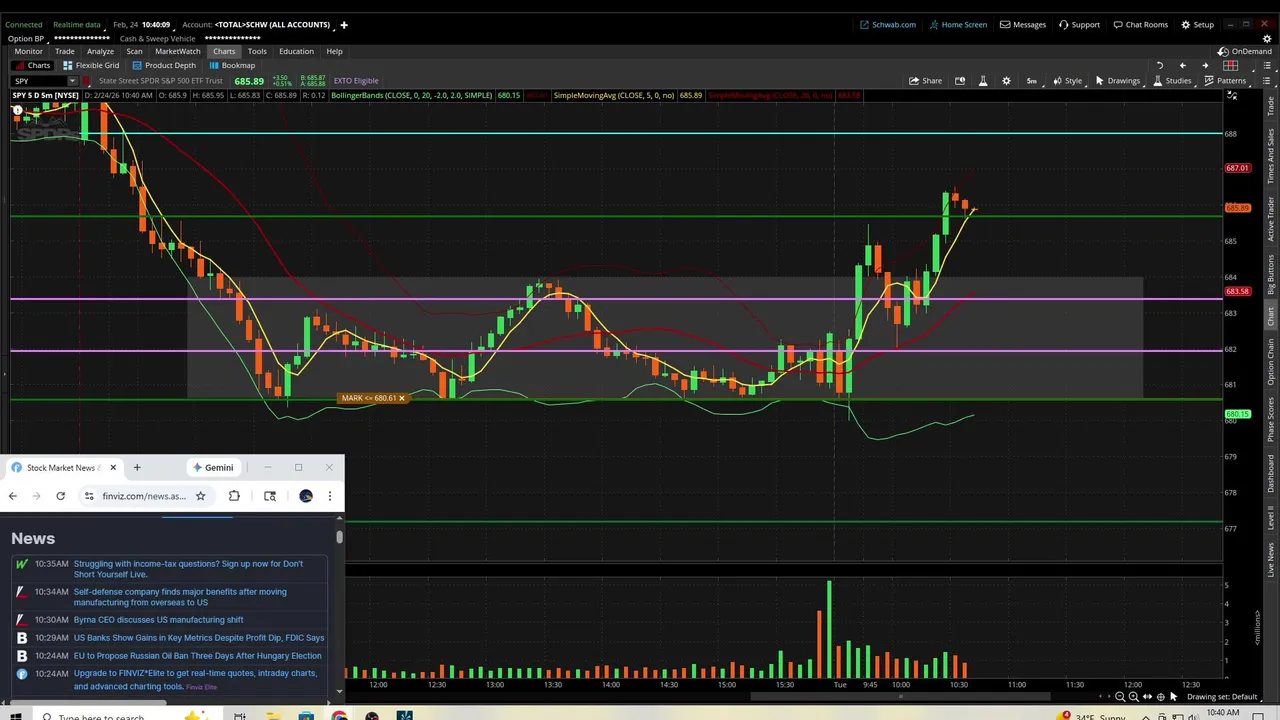Image resolution: width=1280 pixels, height=720 pixels.
Task: Click the SPY symbol input field
Action: [x=38, y=81]
